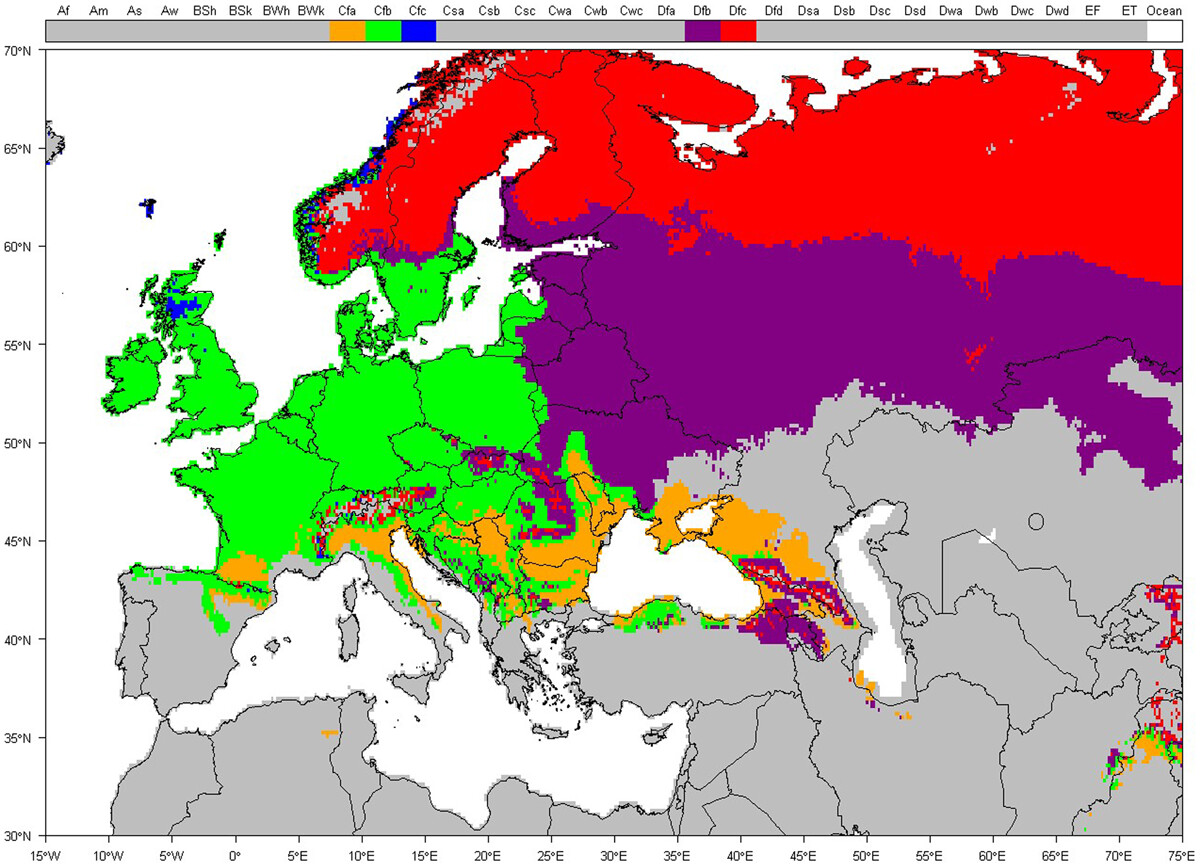The height and width of the screenshot is (868, 1200).
Task: Select the 'Dwd' legend label
Action: [1058, 11]
